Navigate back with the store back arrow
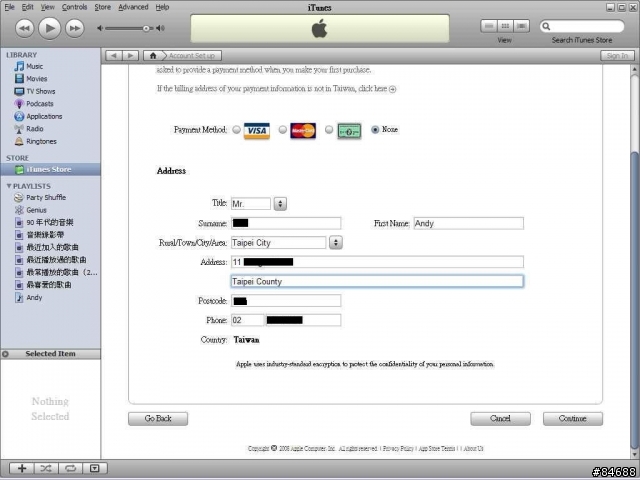 tap(114, 56)
